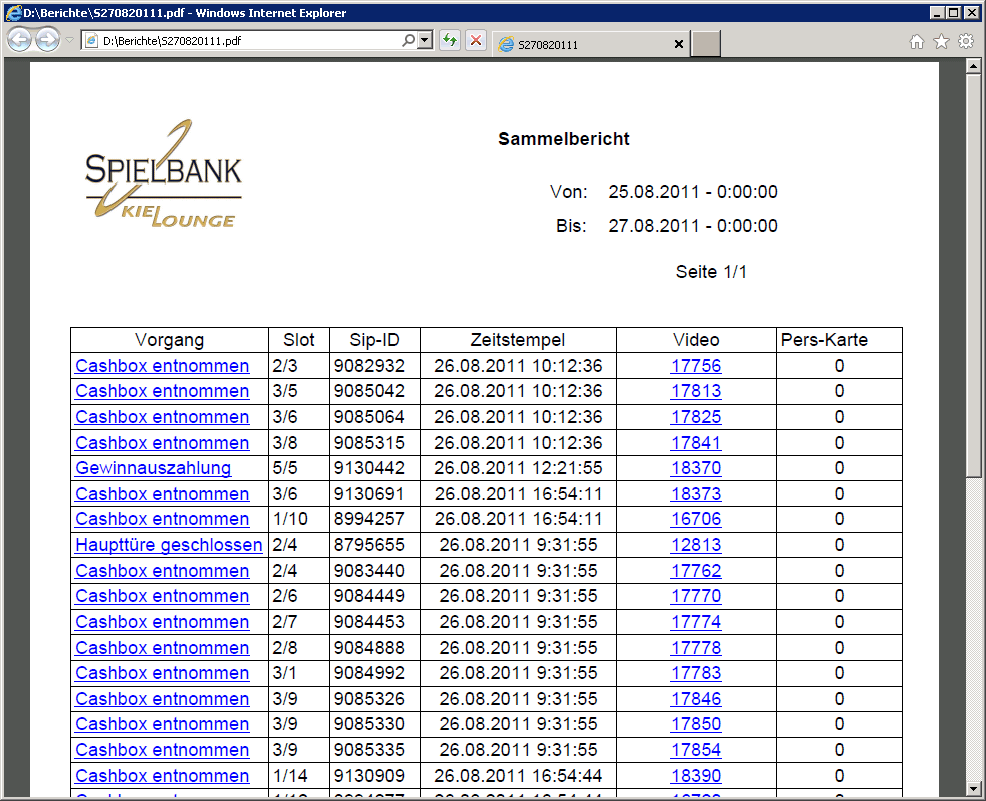Screen dimensions: 986x801
Task: Close the S270820111 tab
Action: [x=679, y=45]
